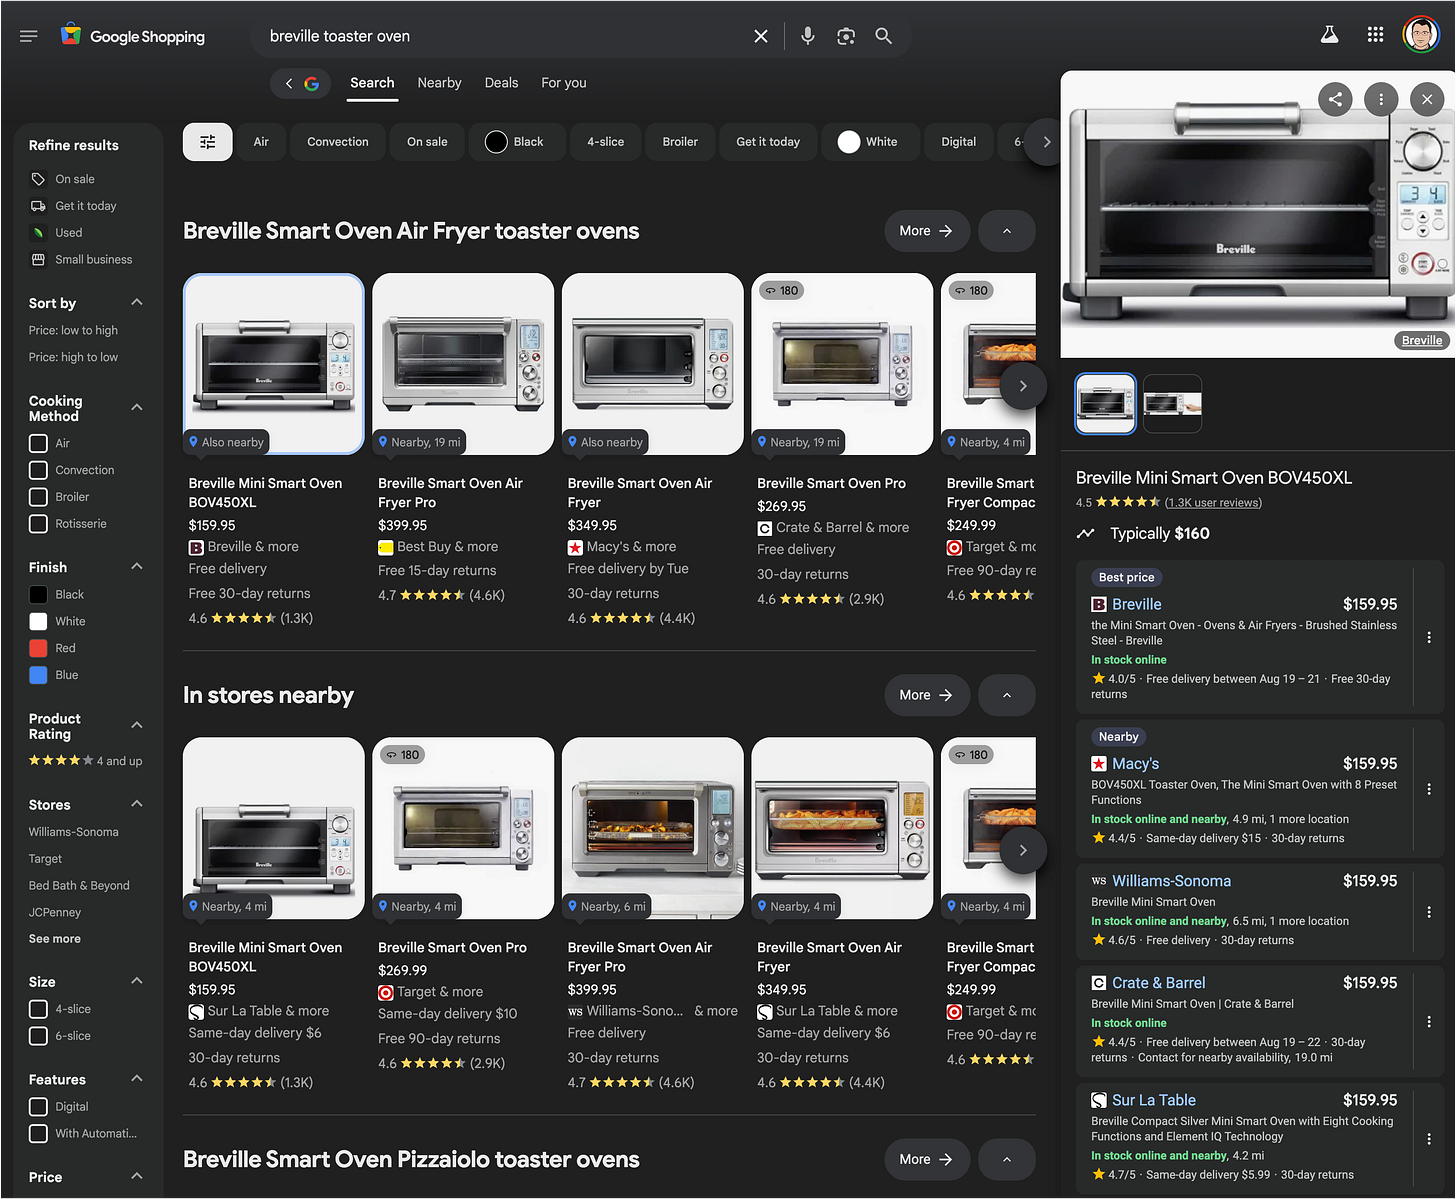Click the price trend icon

point(1085,533)
